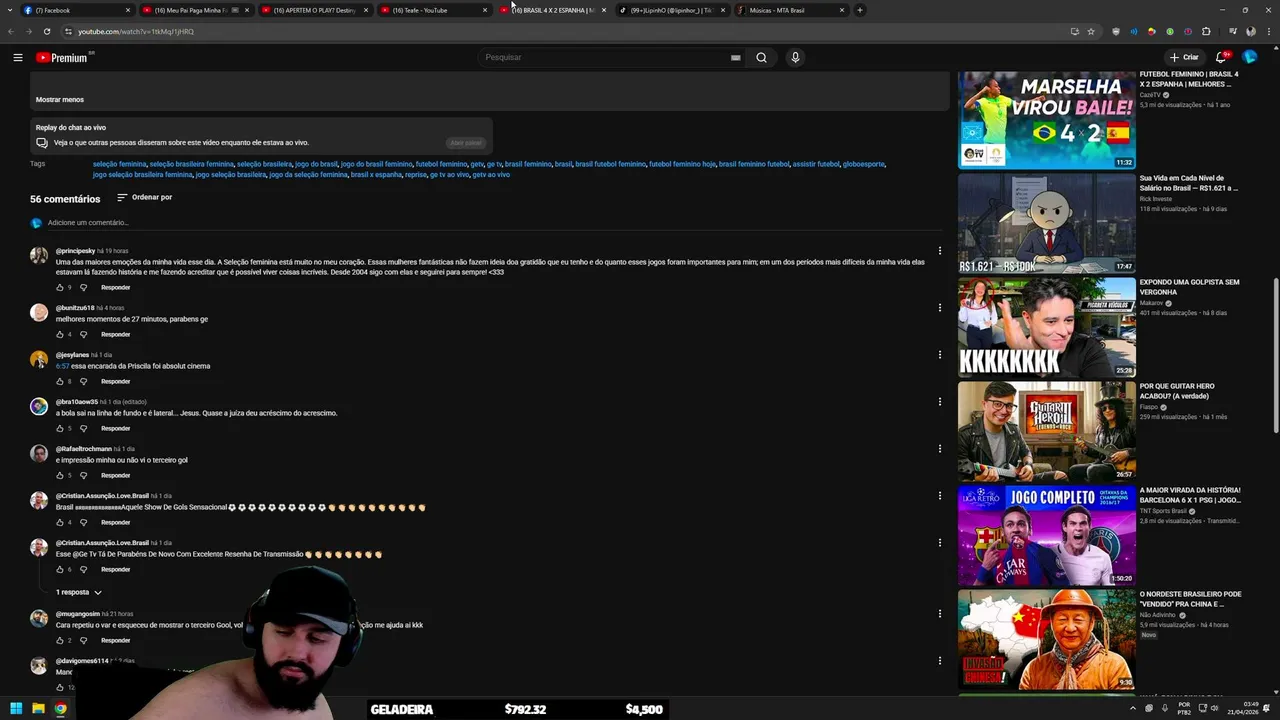Open the Barcelona 6x1 PSG Jogo Completo thumbnail

pos(1046,535)
